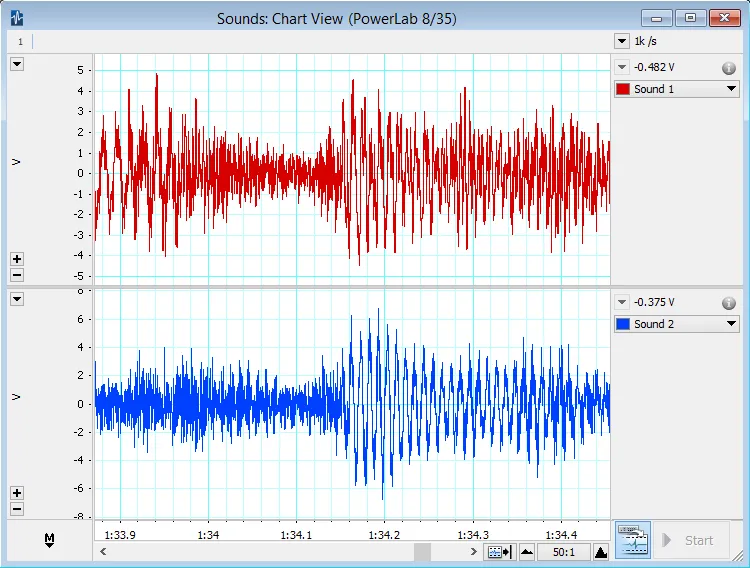Screen dimensions: 750x568
Task: Open the Sound 1 channel function dropdown
Action: click(x=731, y=89)
